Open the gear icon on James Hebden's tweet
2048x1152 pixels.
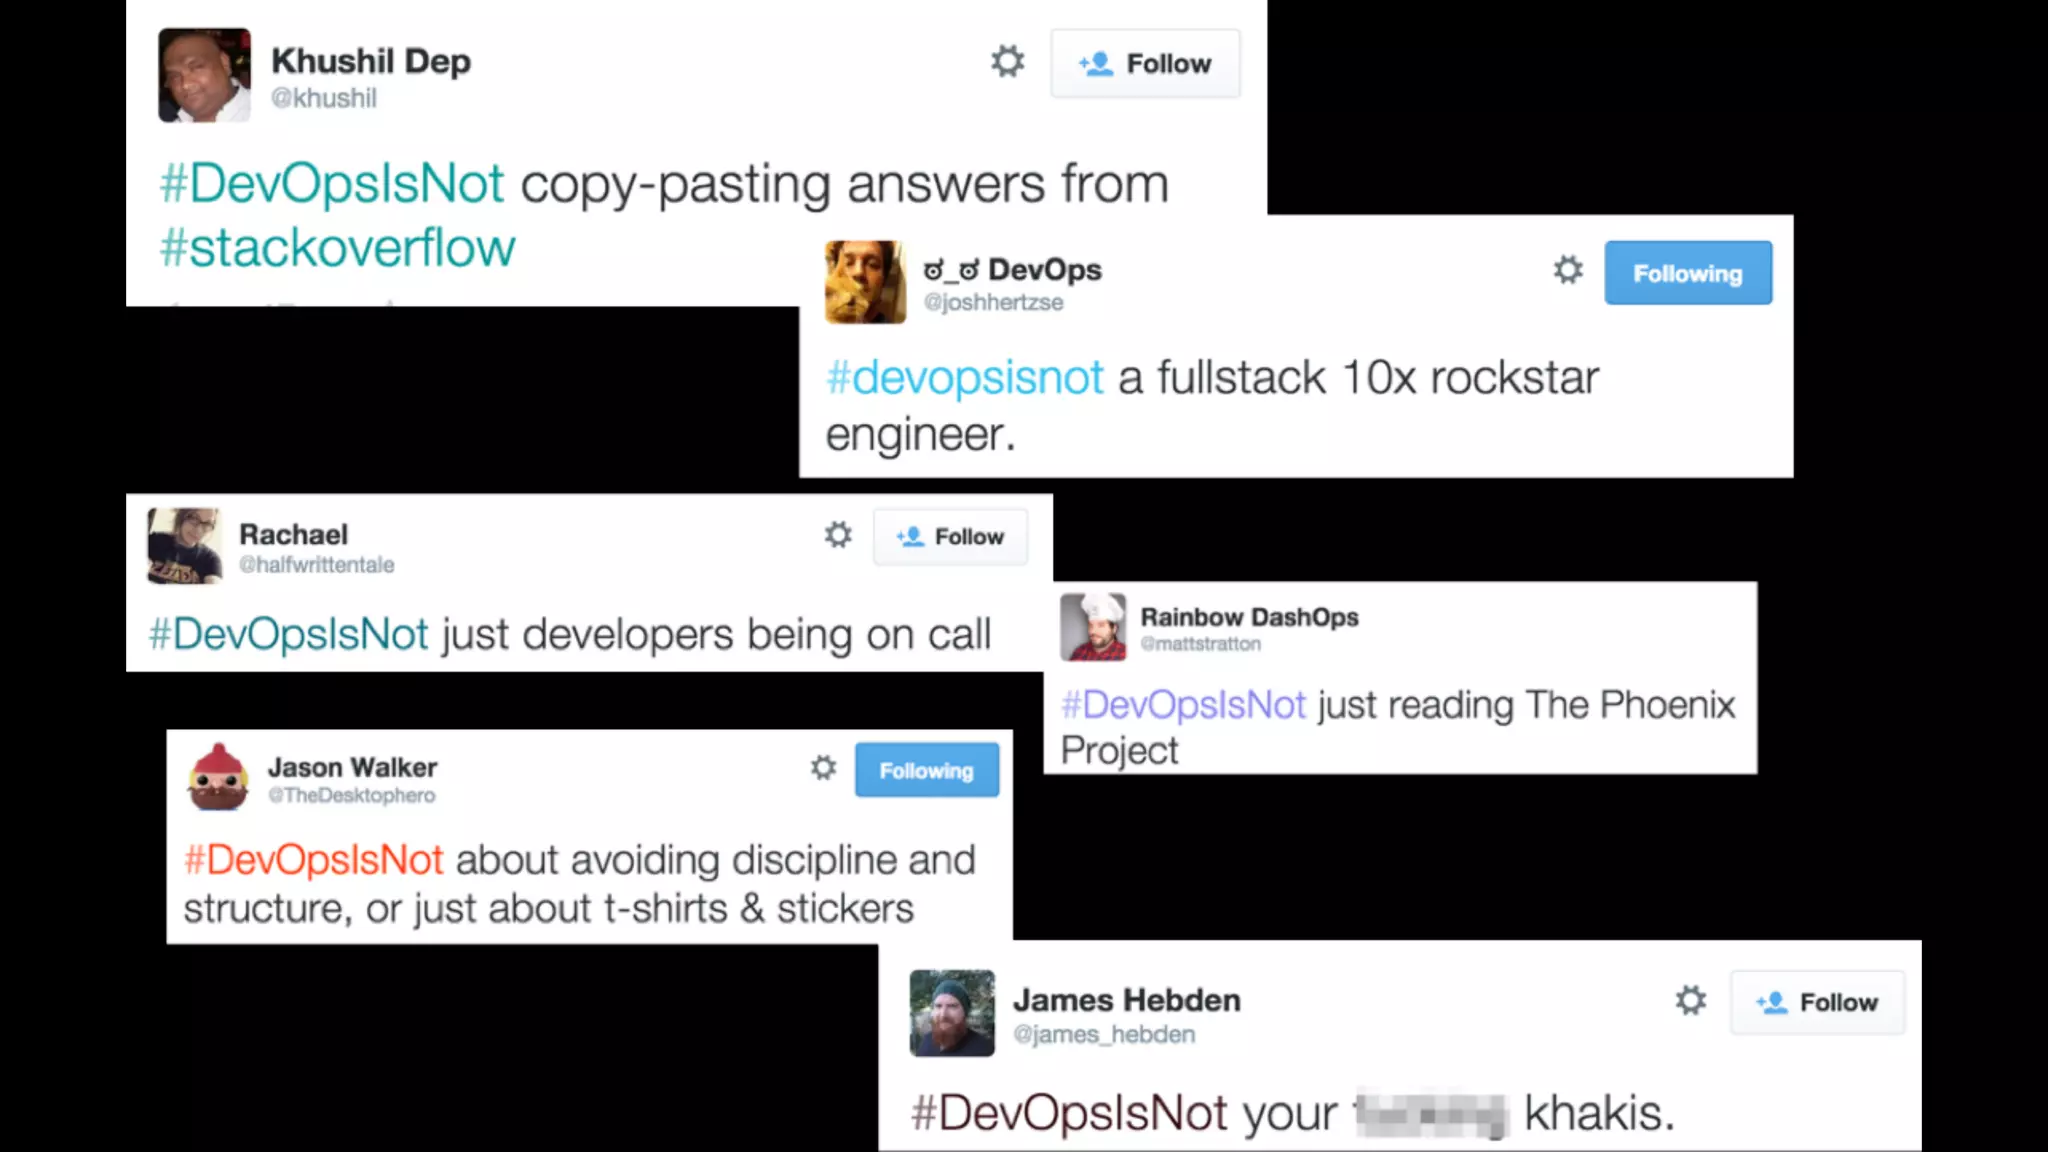pyautogui.click(x=1691, y=1000)
